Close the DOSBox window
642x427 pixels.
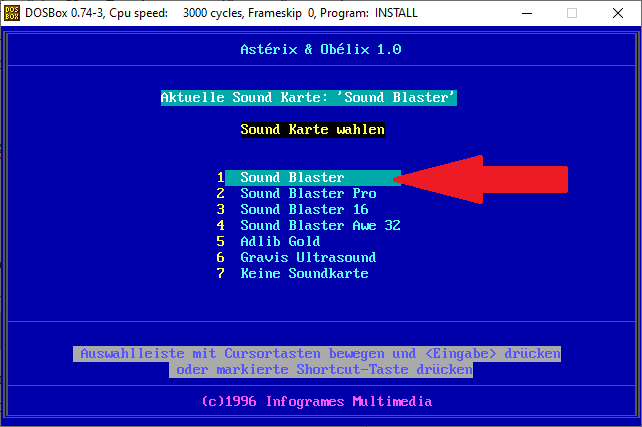click(x=618, y=14)
